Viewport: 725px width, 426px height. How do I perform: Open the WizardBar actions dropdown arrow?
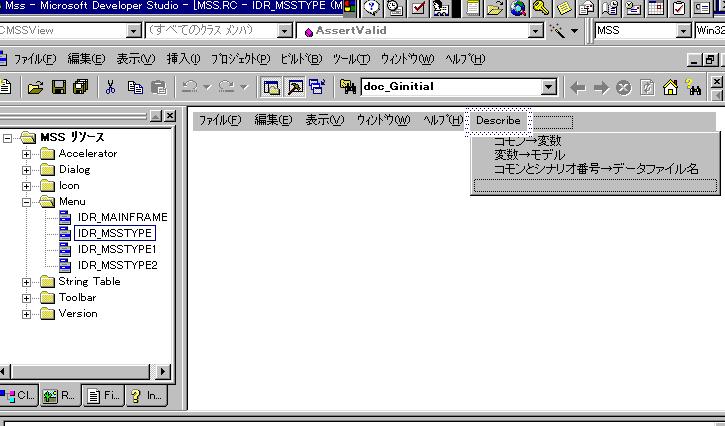click(575, 31)
